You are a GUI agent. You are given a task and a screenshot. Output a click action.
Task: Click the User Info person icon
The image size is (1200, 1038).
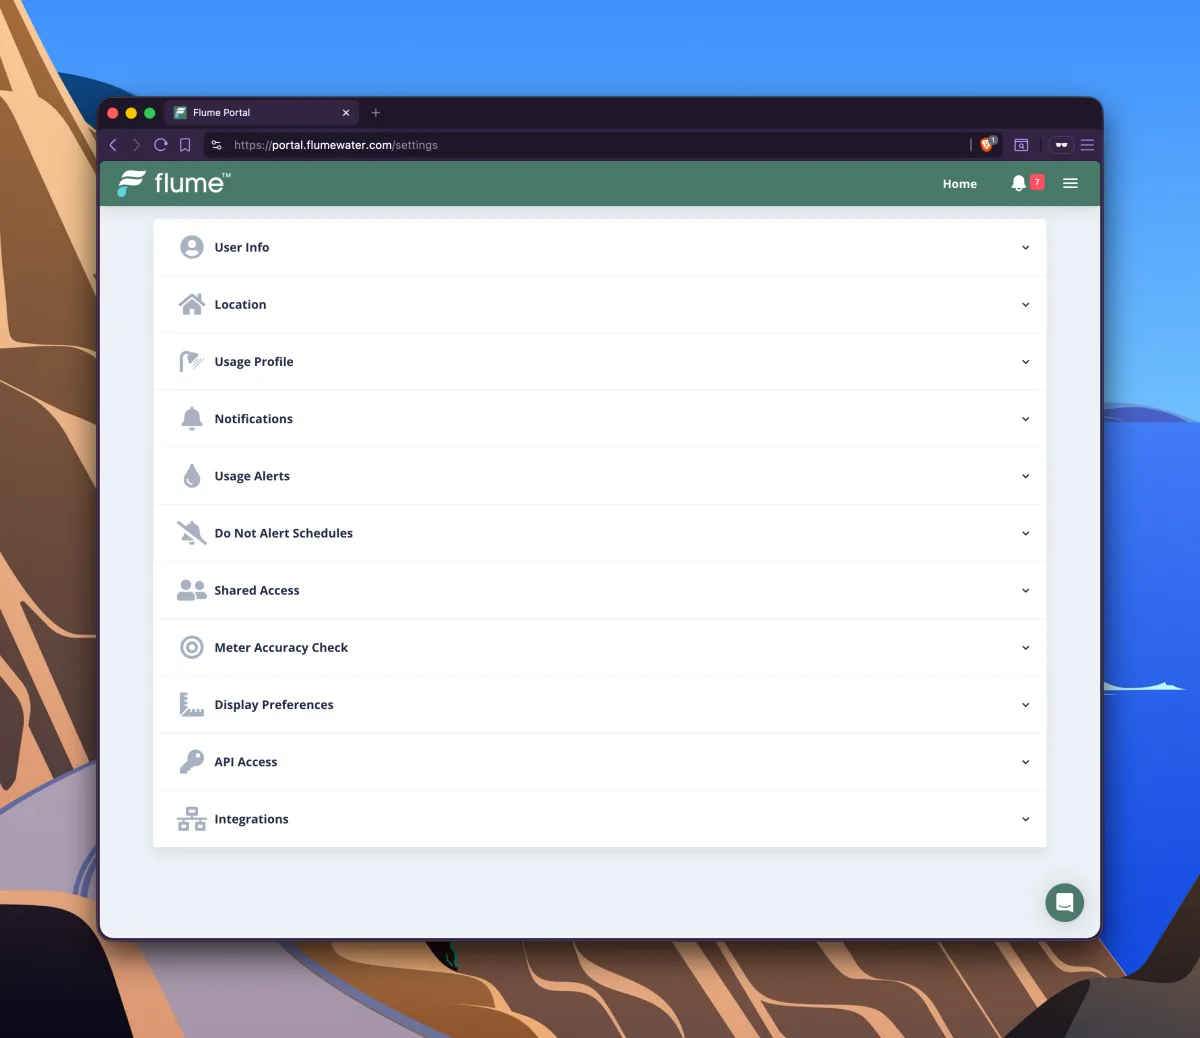(191, 247)
